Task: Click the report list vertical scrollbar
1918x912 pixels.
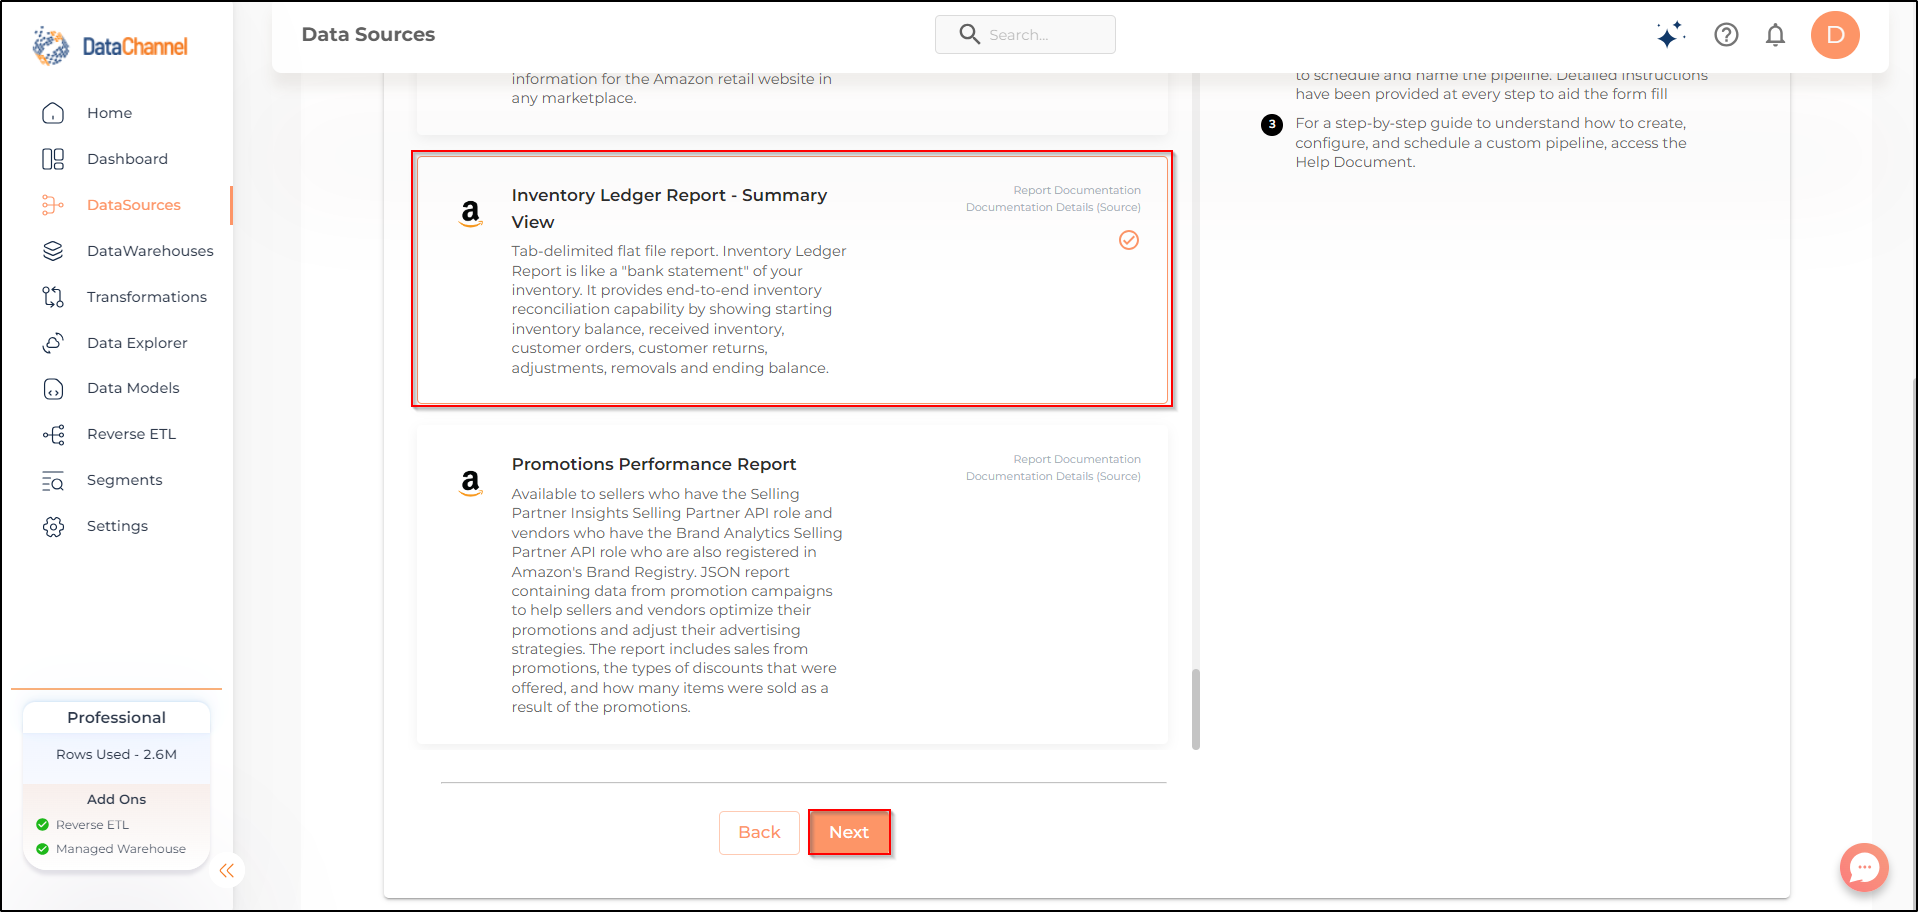Action: (x=1195, y=709)
